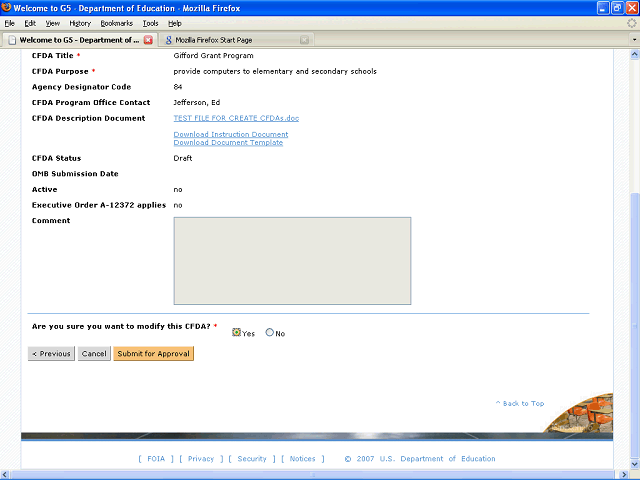Open the tab list dropdown arrow
Screen dimensions: 640x480
pyautogui.click(x=634, y=40)
